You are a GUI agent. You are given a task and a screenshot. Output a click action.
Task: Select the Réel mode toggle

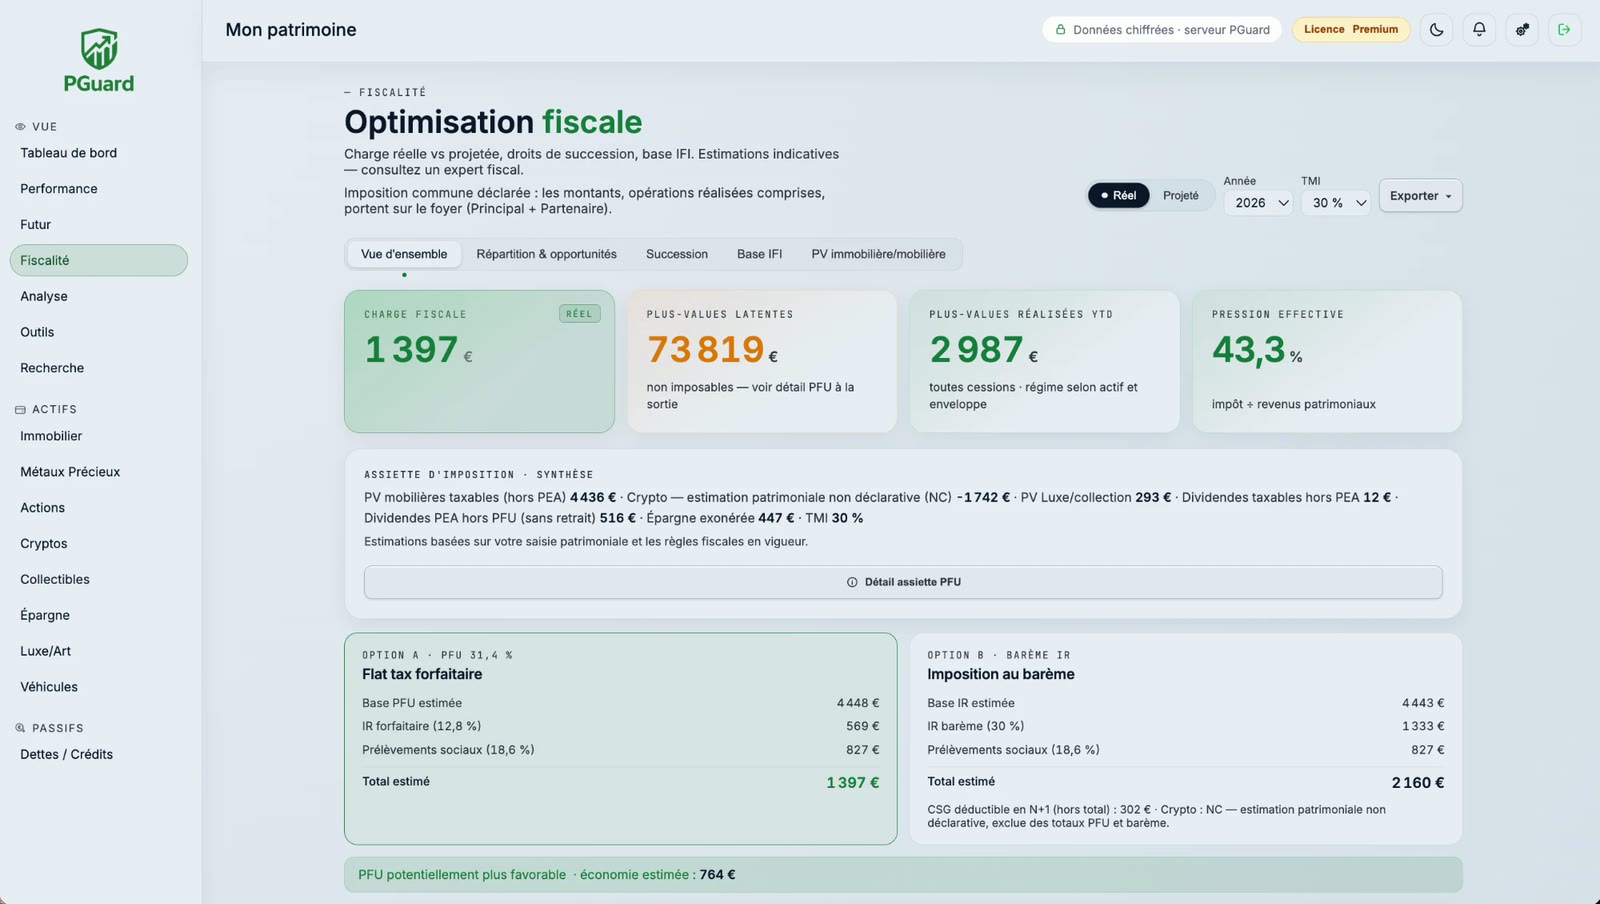click(x=1118, y=196)
